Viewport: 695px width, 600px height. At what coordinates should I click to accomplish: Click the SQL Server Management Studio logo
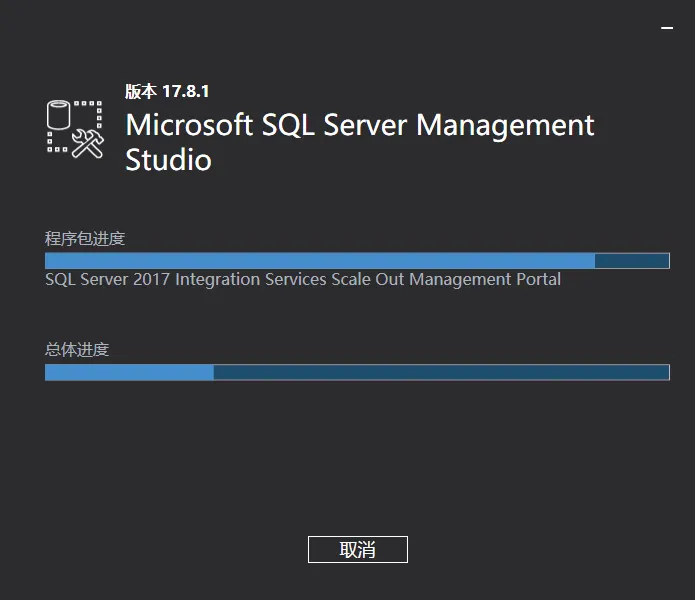tap(76, 128)
